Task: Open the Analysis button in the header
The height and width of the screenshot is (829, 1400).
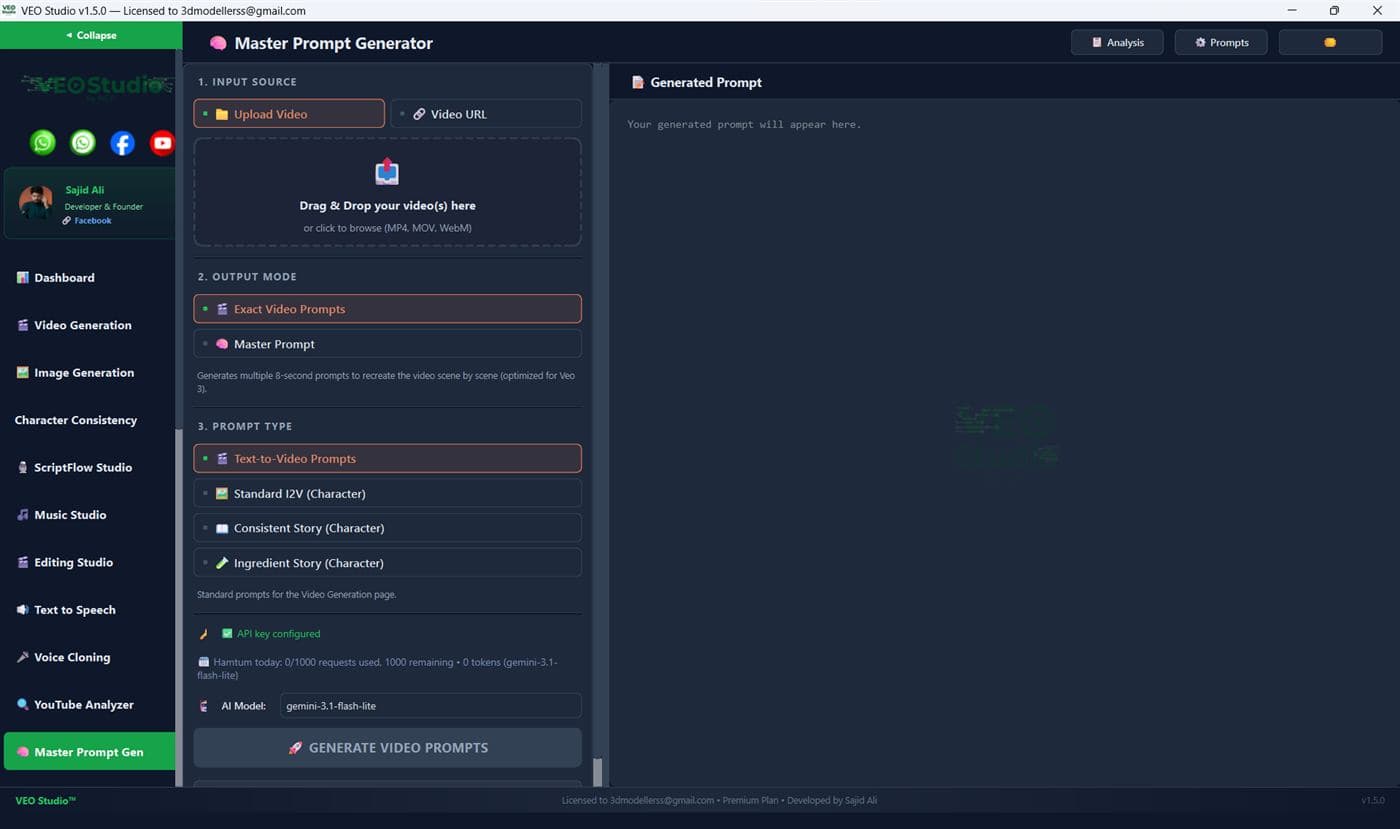Action: pos(1117,43)
